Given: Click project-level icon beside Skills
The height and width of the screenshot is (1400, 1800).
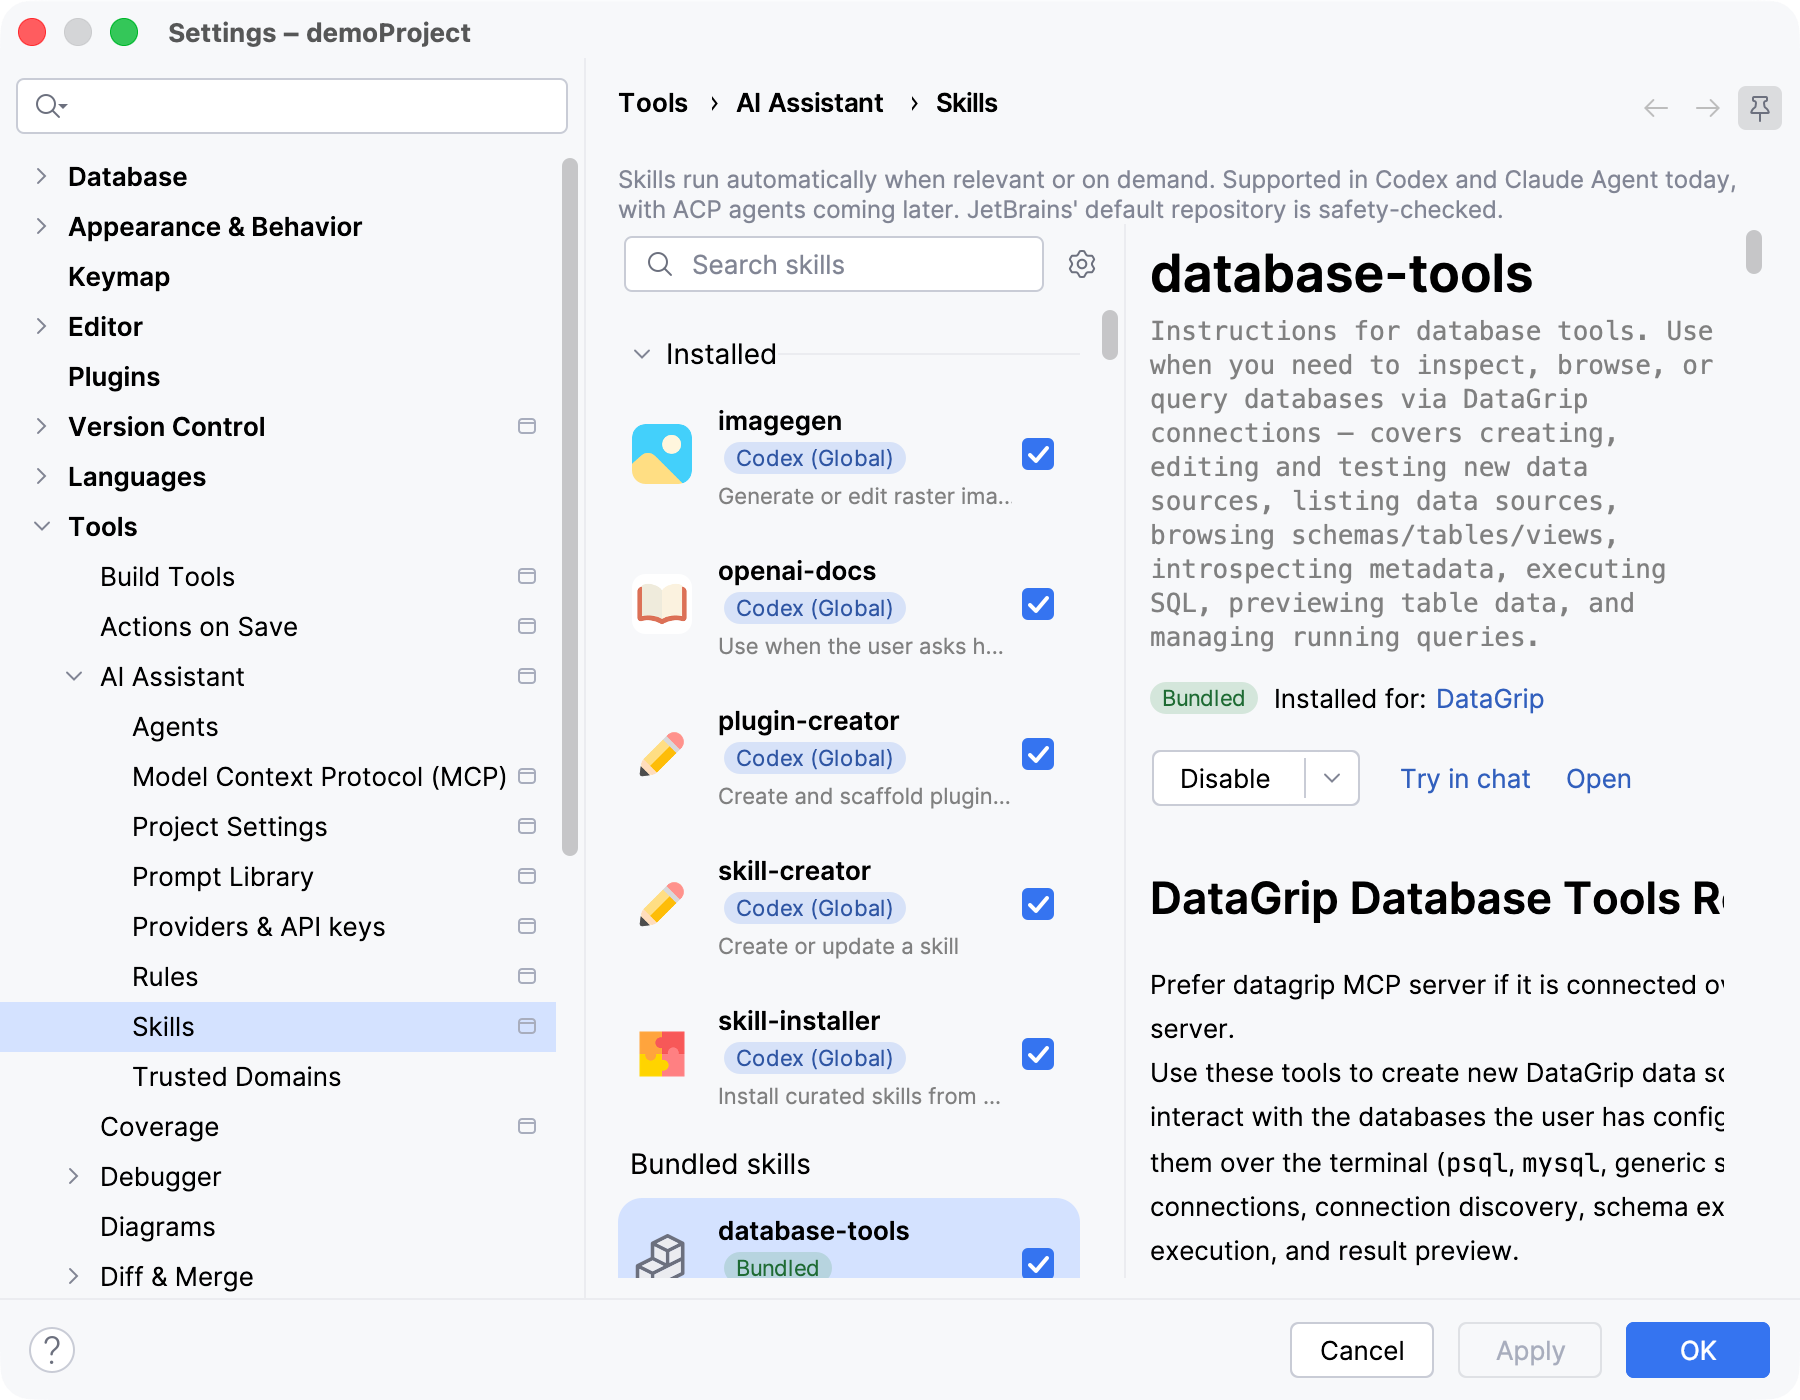Looking at the screenshot, I should (x=527, y=1026).
